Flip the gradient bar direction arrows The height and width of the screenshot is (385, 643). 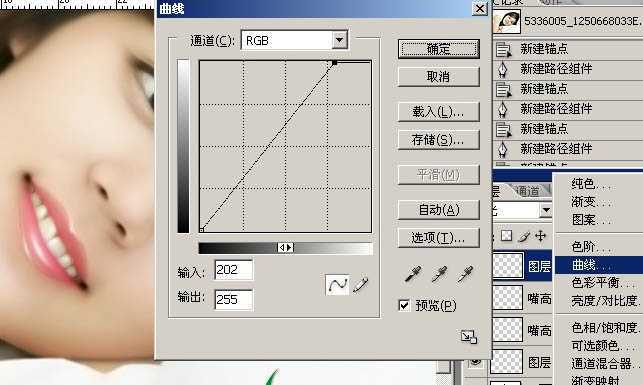pyautogui.click(x=285, y=248)
